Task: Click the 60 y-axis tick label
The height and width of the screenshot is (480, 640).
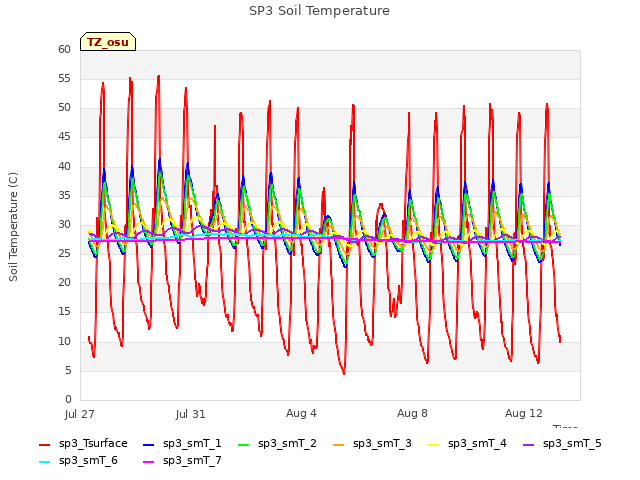Action: tap(64, 49)
